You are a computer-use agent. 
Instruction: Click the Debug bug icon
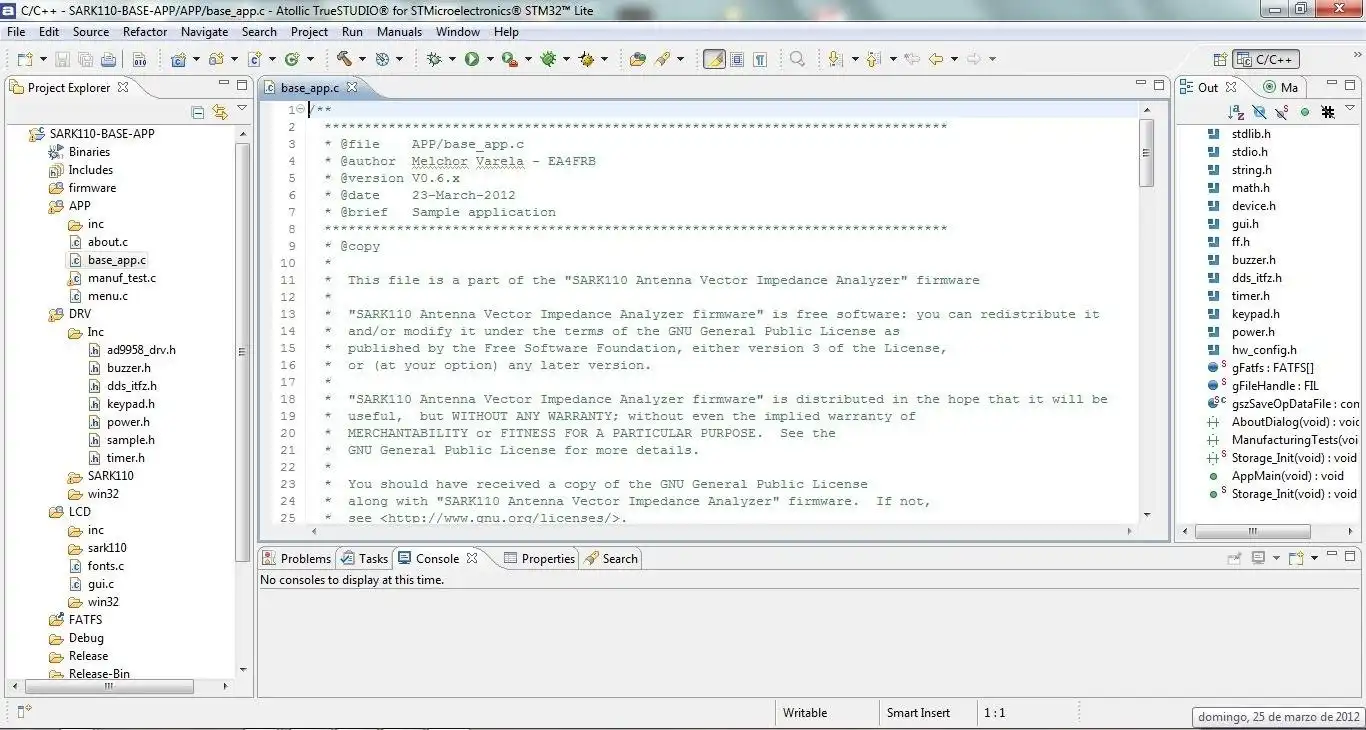coord(434,59)
